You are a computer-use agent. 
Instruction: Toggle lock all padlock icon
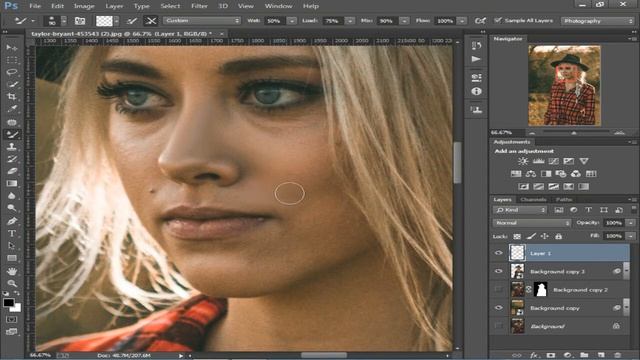click(559, 236)
